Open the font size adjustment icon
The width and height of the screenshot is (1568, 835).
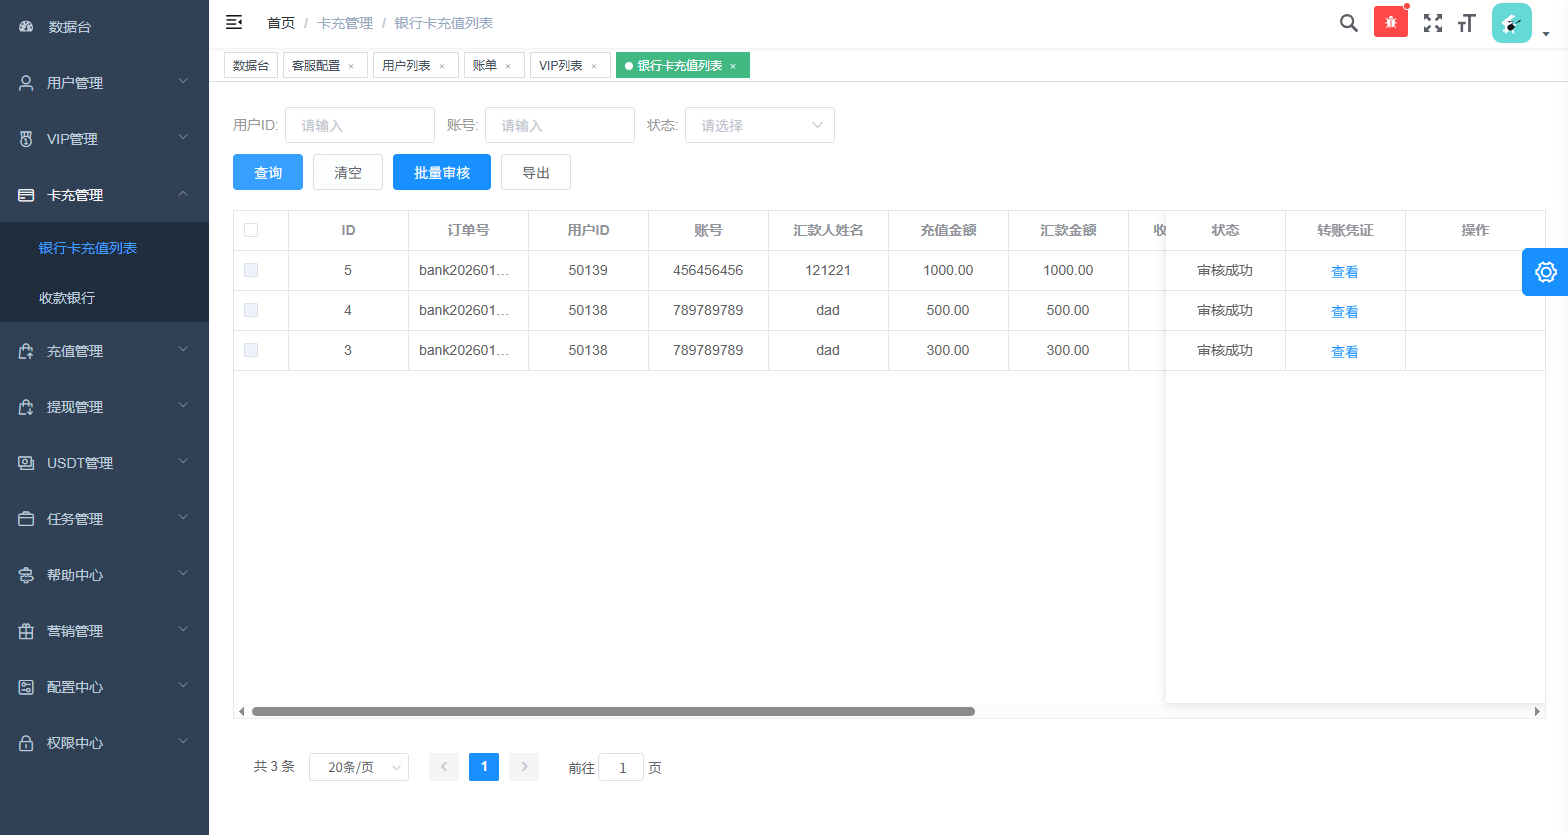coord(1466,23)
